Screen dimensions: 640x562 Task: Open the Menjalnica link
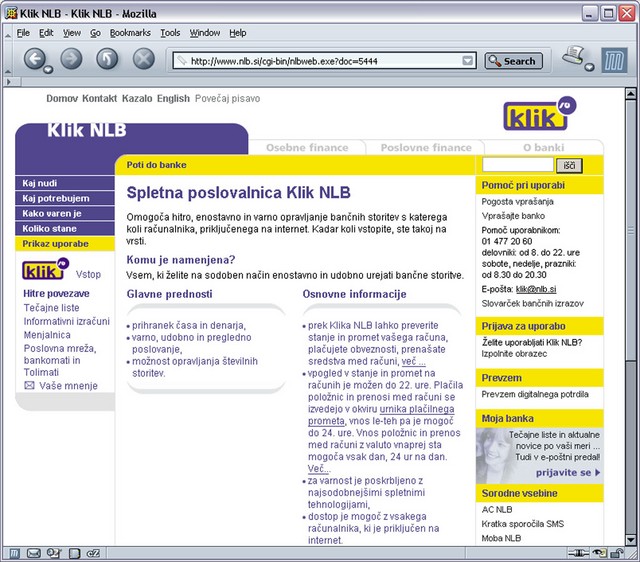47,335
